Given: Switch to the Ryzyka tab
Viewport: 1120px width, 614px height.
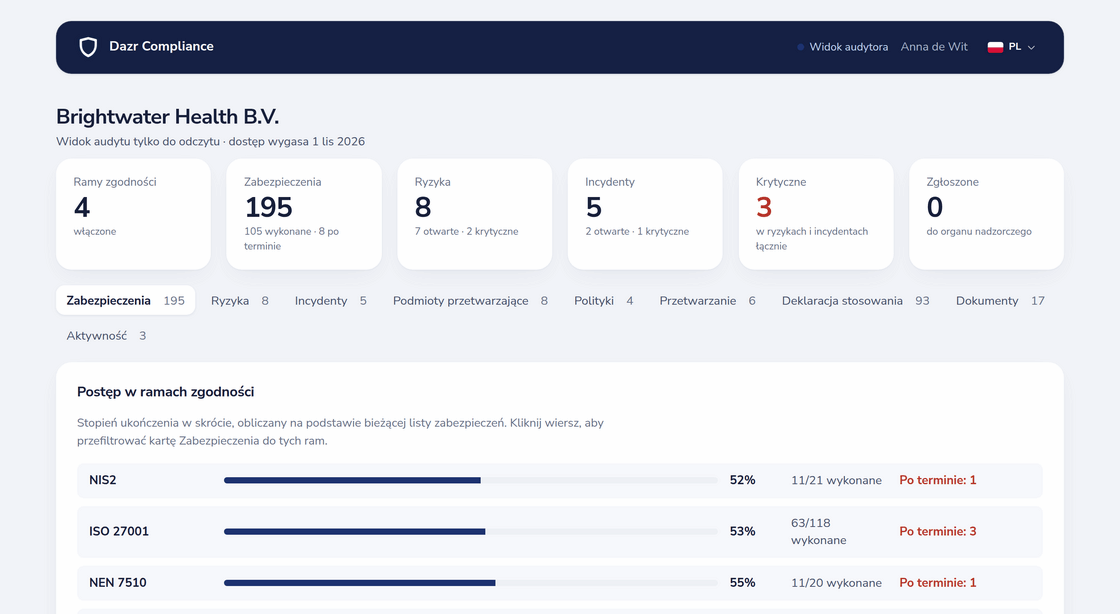Looking at the screenshot, I should click(x=240, y=301).
